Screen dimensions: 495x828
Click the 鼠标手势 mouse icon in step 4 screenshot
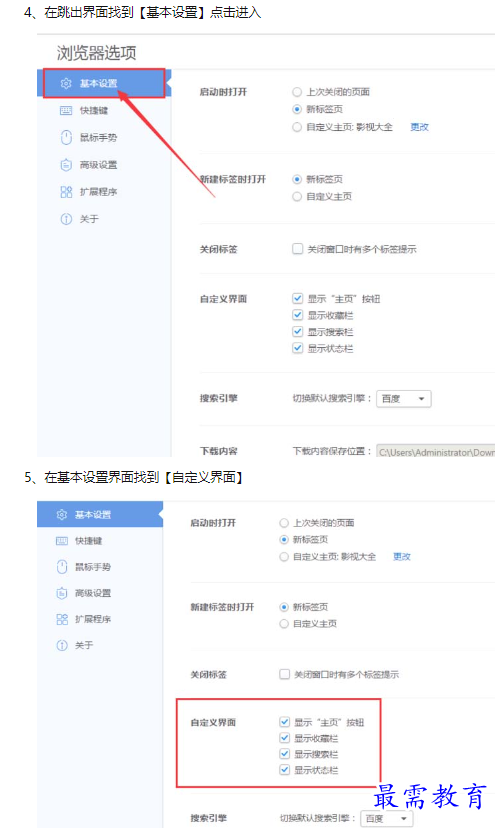pyautogui.click(x=66, y=137)
